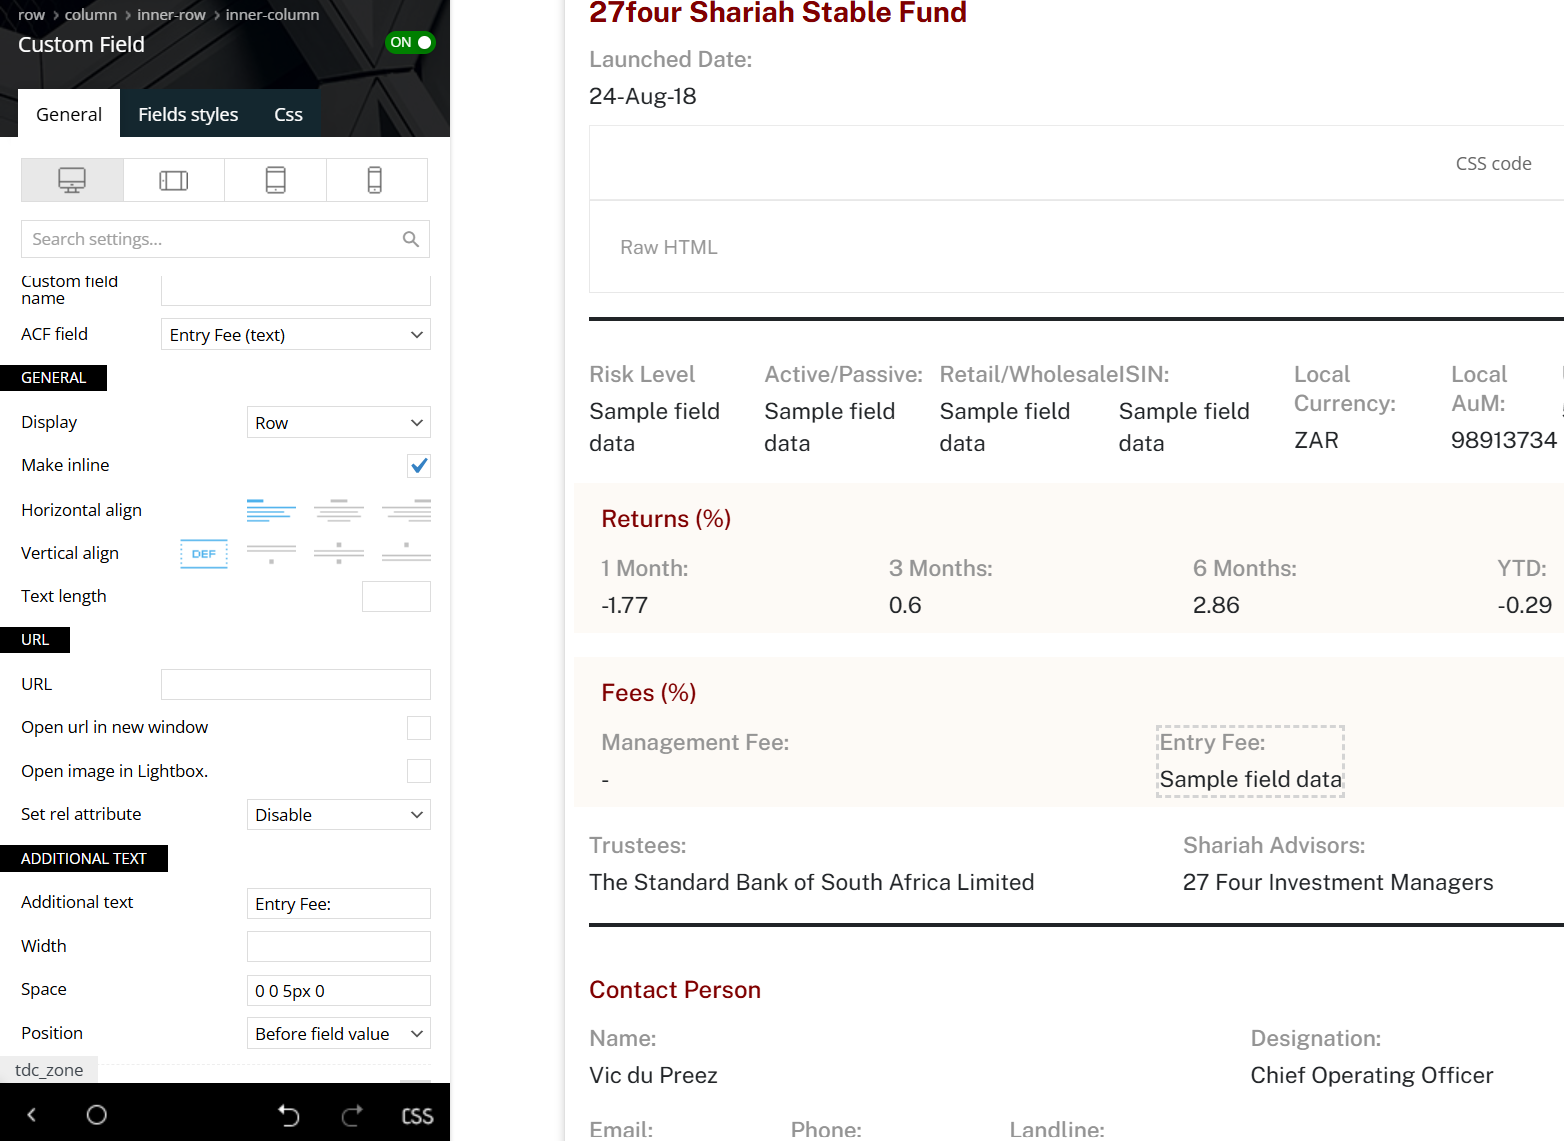
Task: Navigate to row in breadcrumb
Action: click(31, 15)
